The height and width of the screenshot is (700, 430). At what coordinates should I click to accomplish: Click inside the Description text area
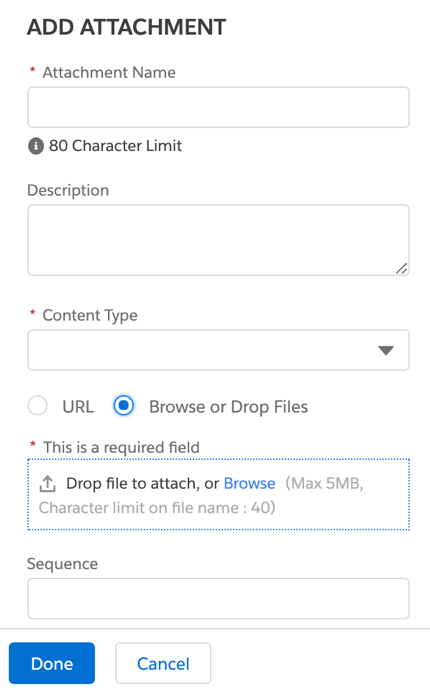click(x=218, y=240)
